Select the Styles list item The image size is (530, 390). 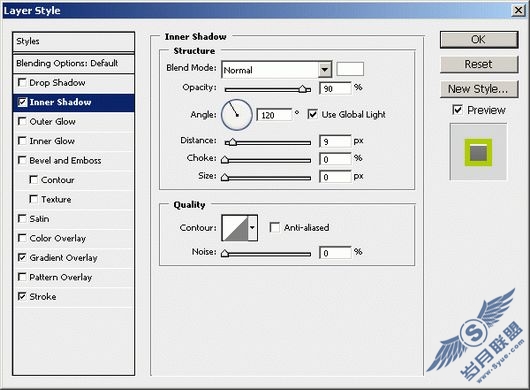(73, 42)
